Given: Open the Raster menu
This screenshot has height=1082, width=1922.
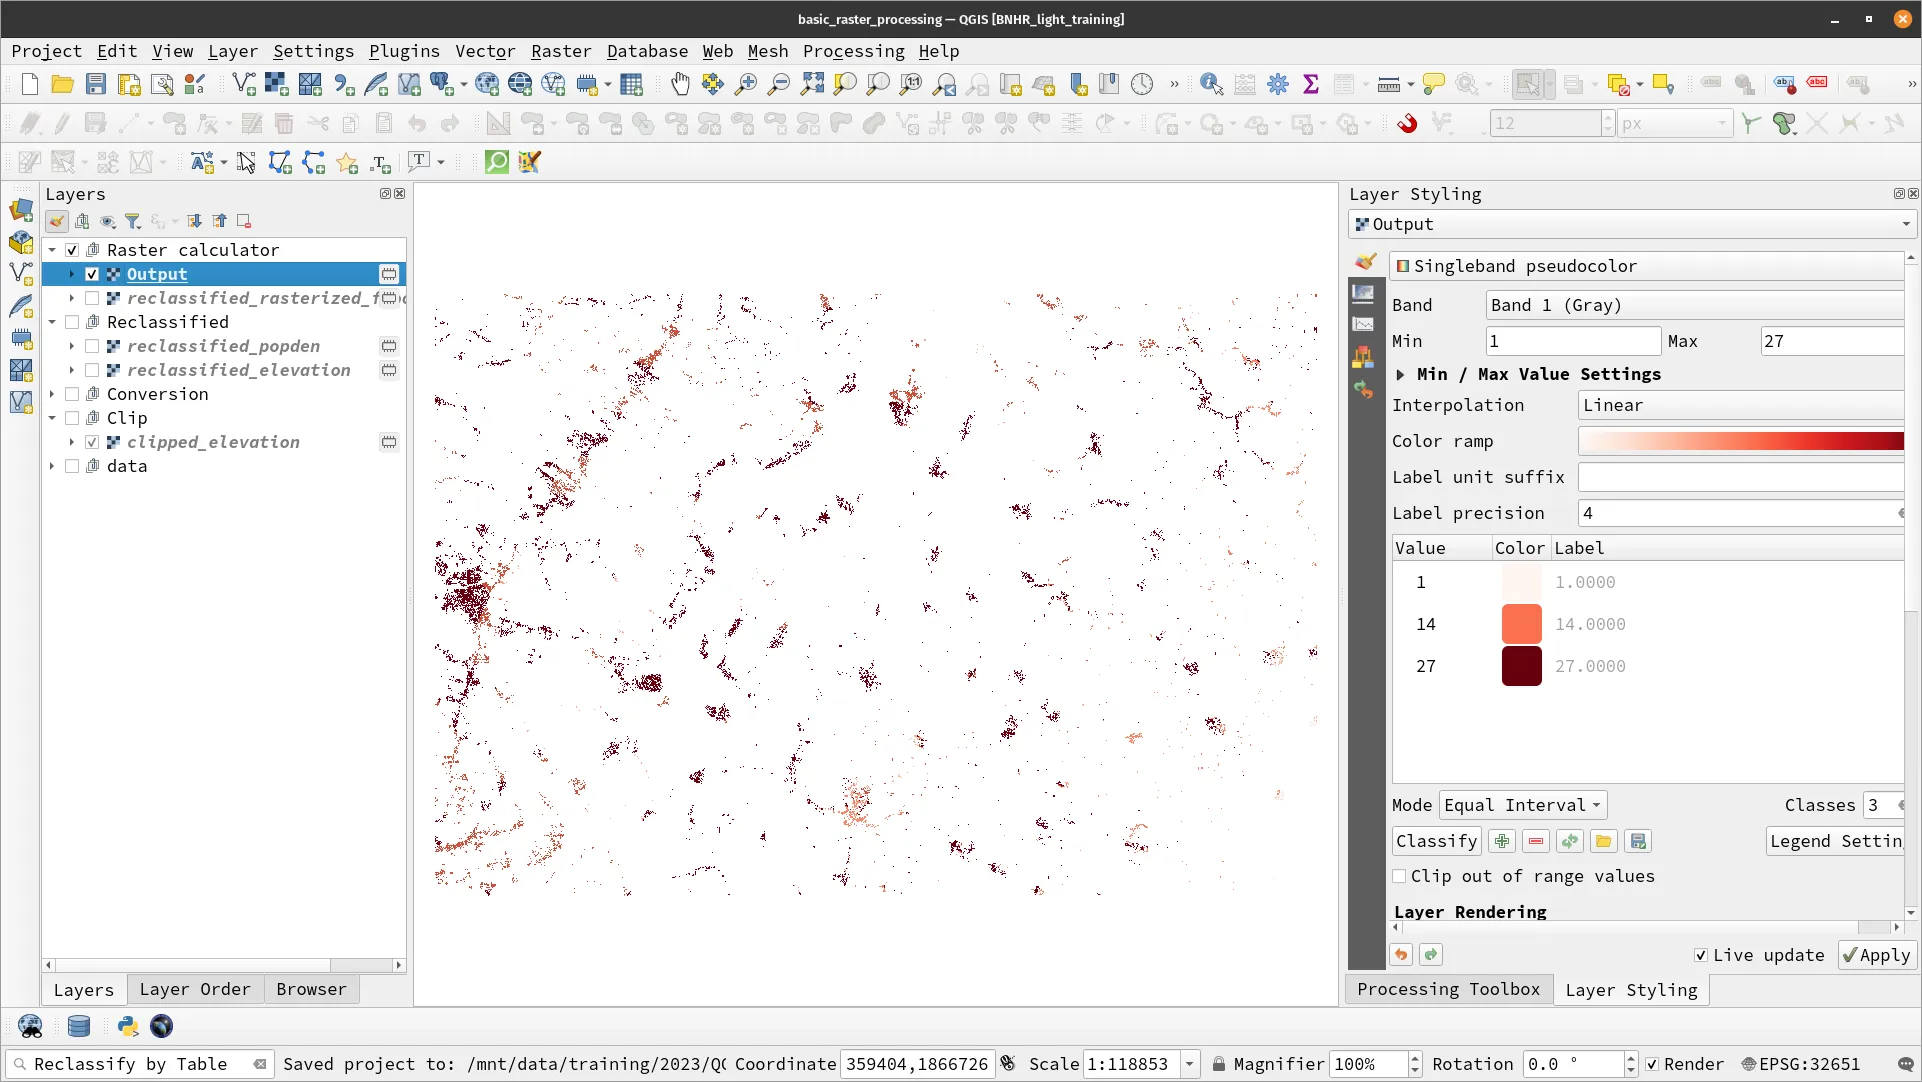Looking at the screenshot, I should tap(560, 51).
